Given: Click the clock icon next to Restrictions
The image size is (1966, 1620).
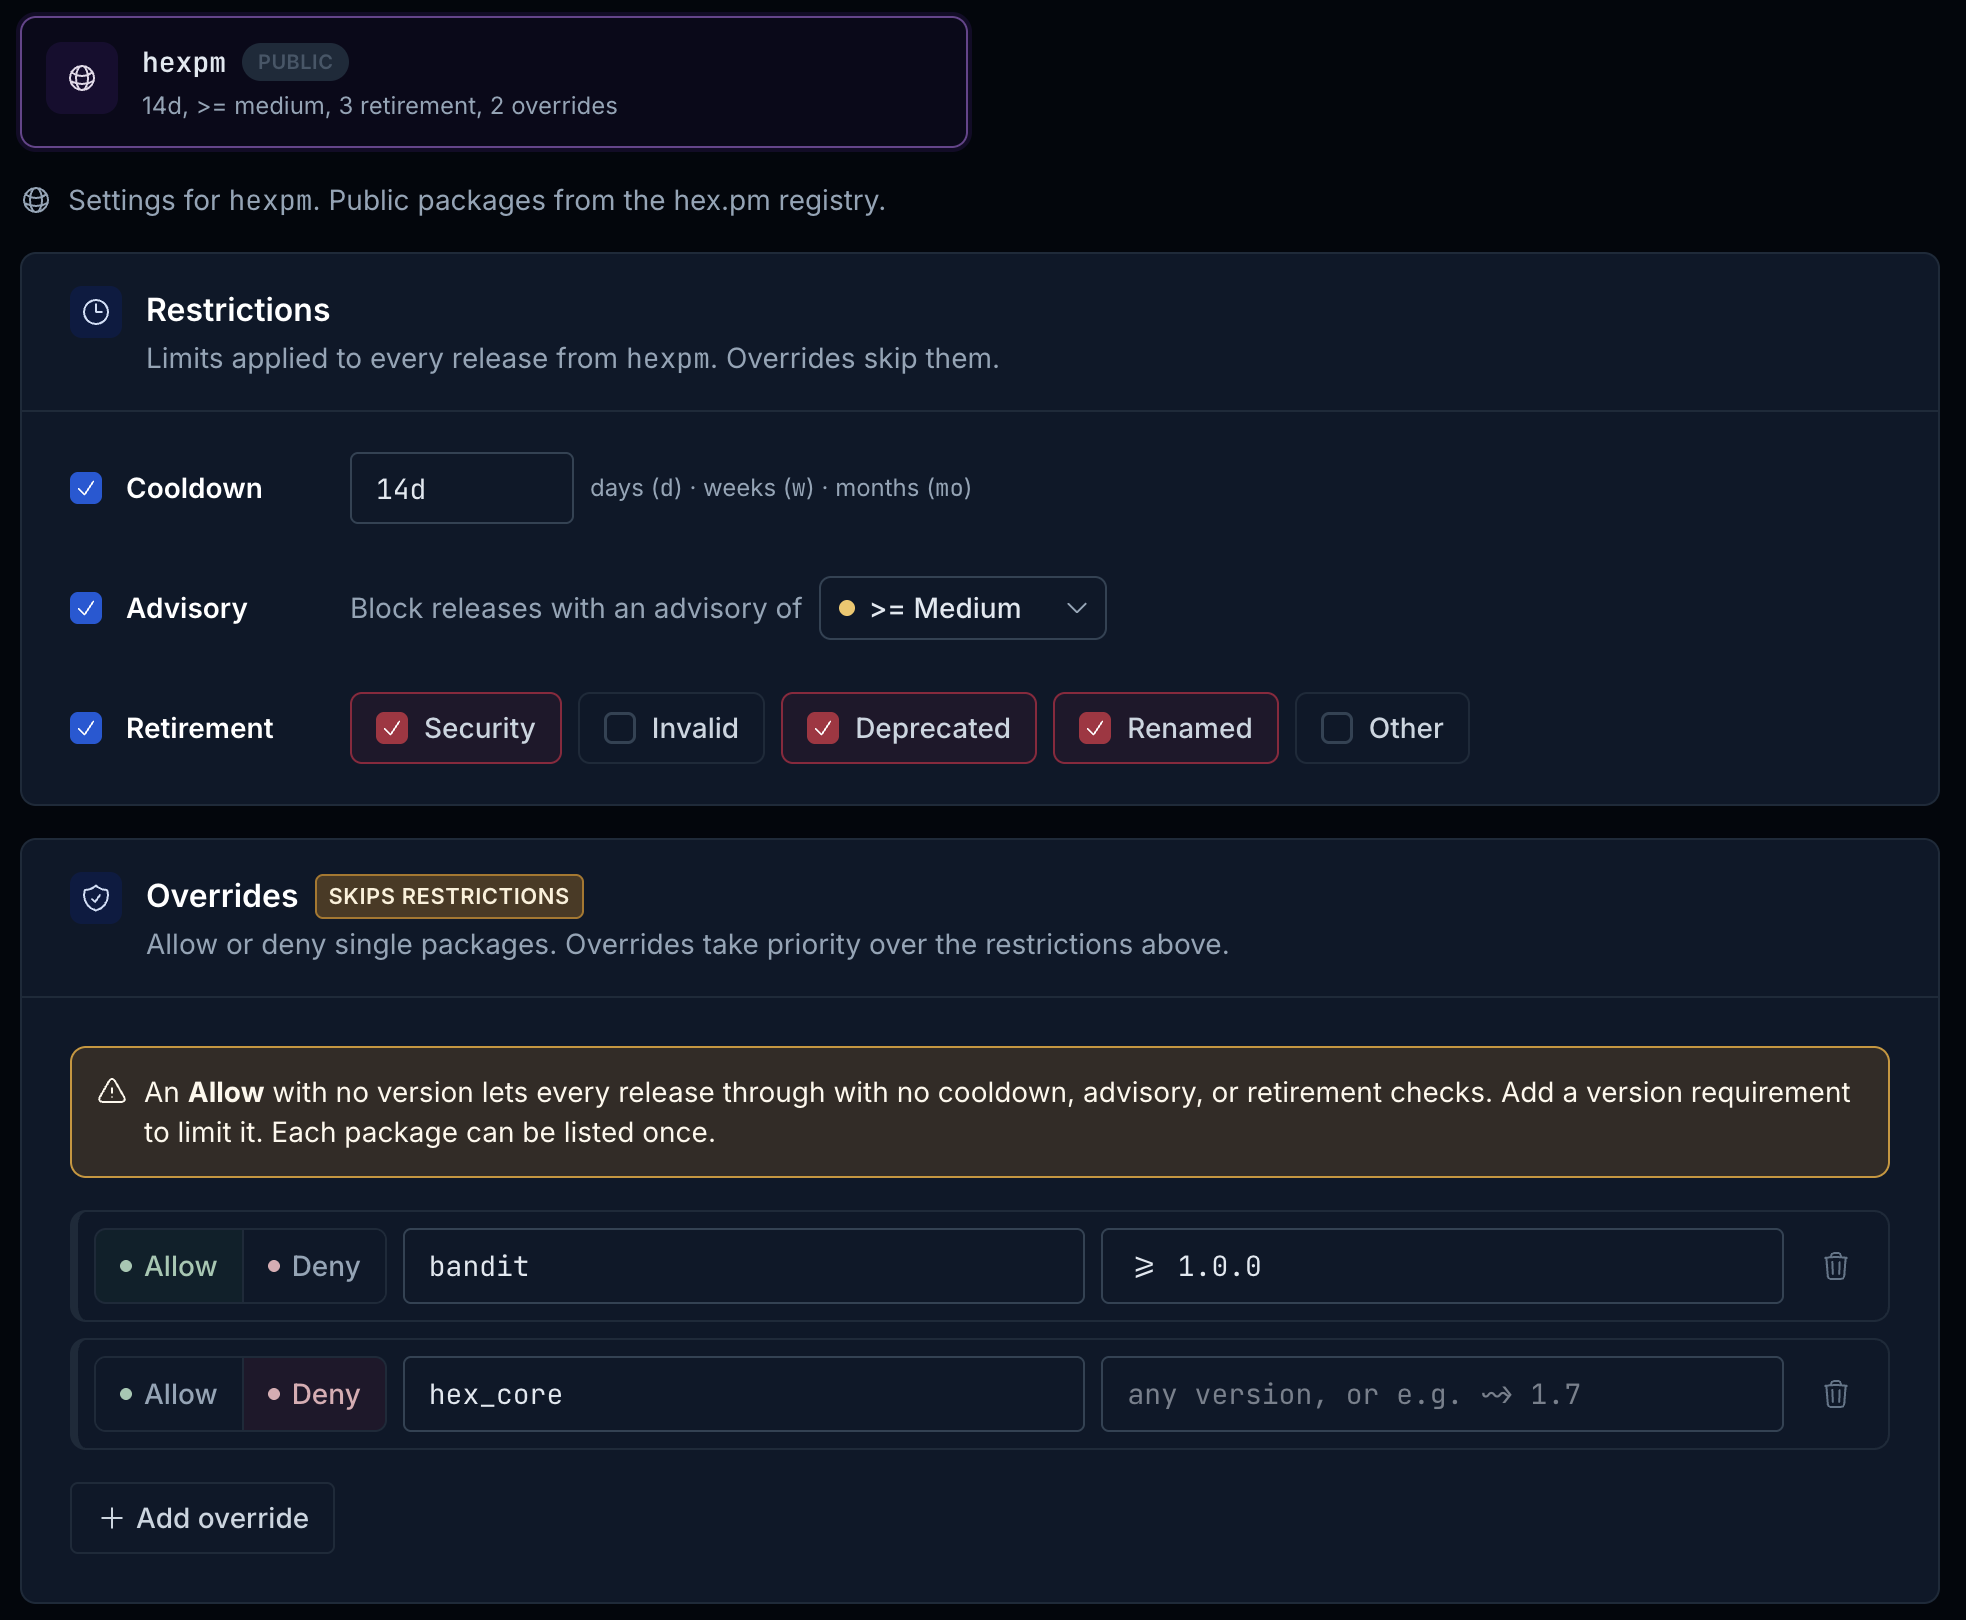Looking at the screenshot, I should pos(96,312).
